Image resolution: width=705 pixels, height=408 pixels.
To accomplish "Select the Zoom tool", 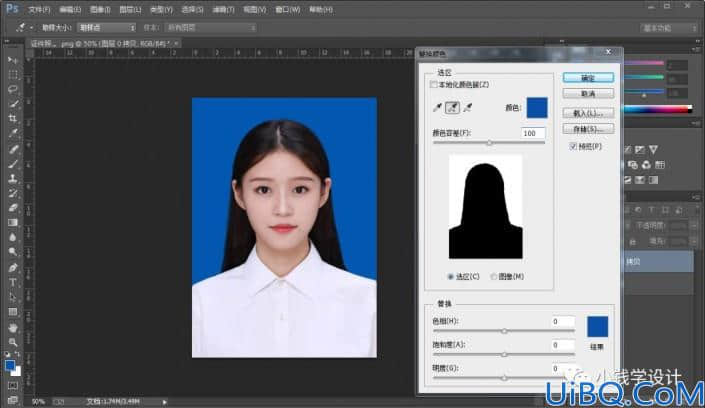I will coord(13,342).
